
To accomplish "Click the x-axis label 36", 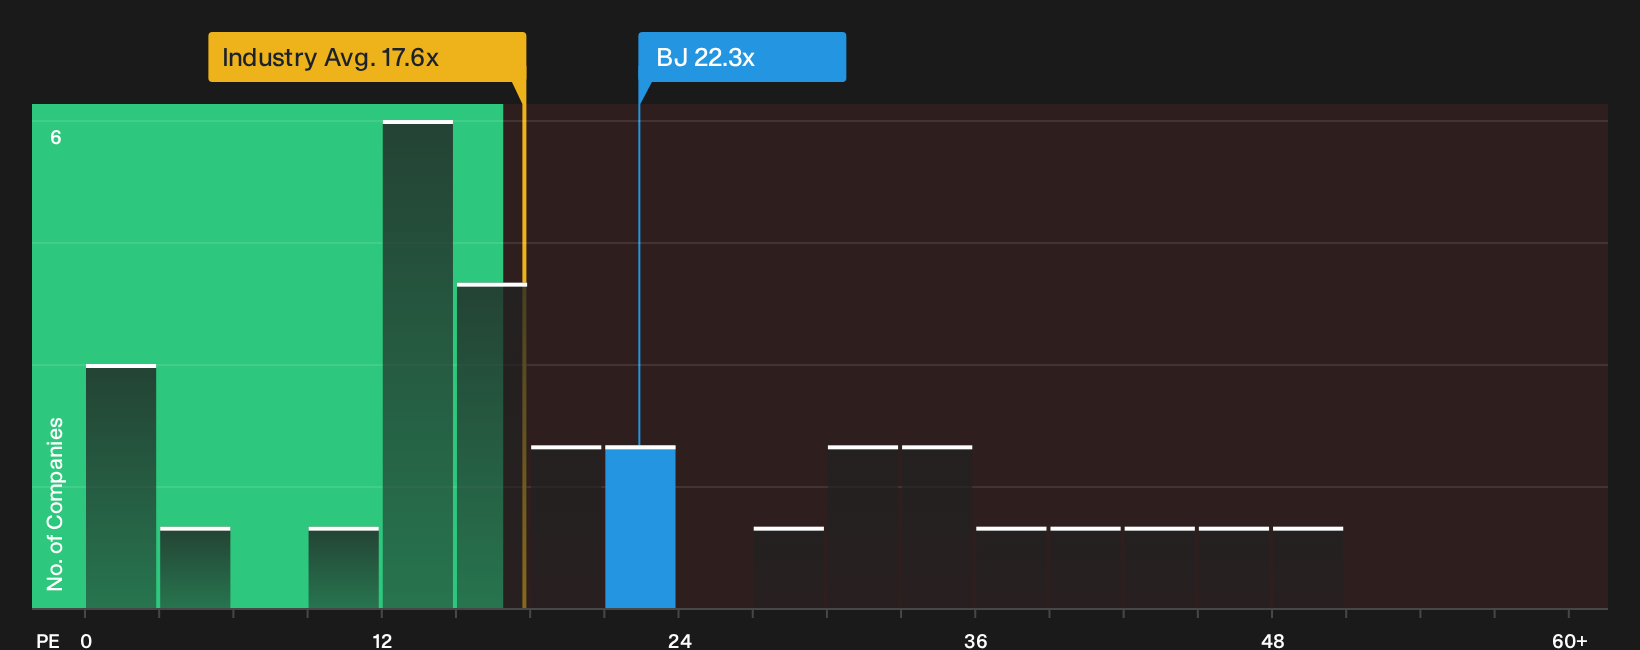I will pyautogui.click(x=976, y=640).
